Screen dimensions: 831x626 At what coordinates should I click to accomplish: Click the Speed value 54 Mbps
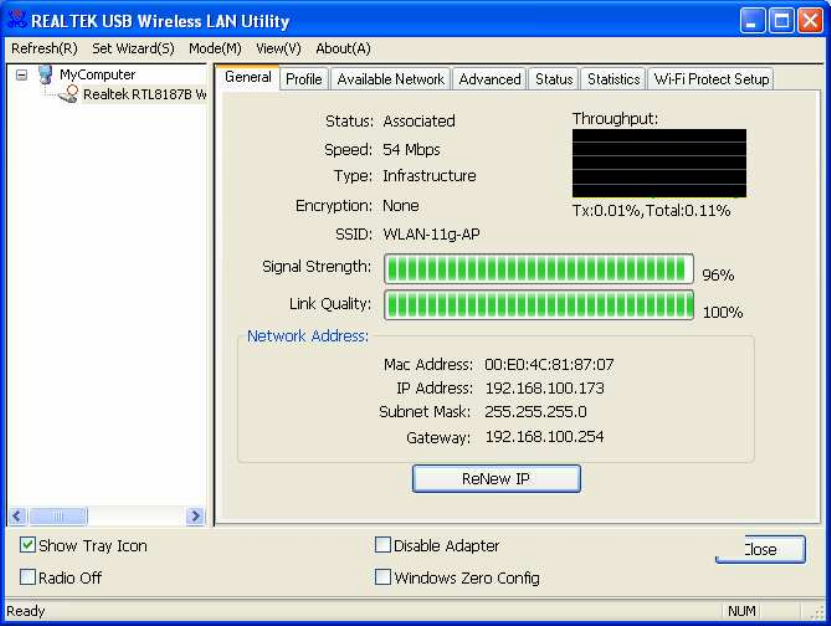coord(411,150)
